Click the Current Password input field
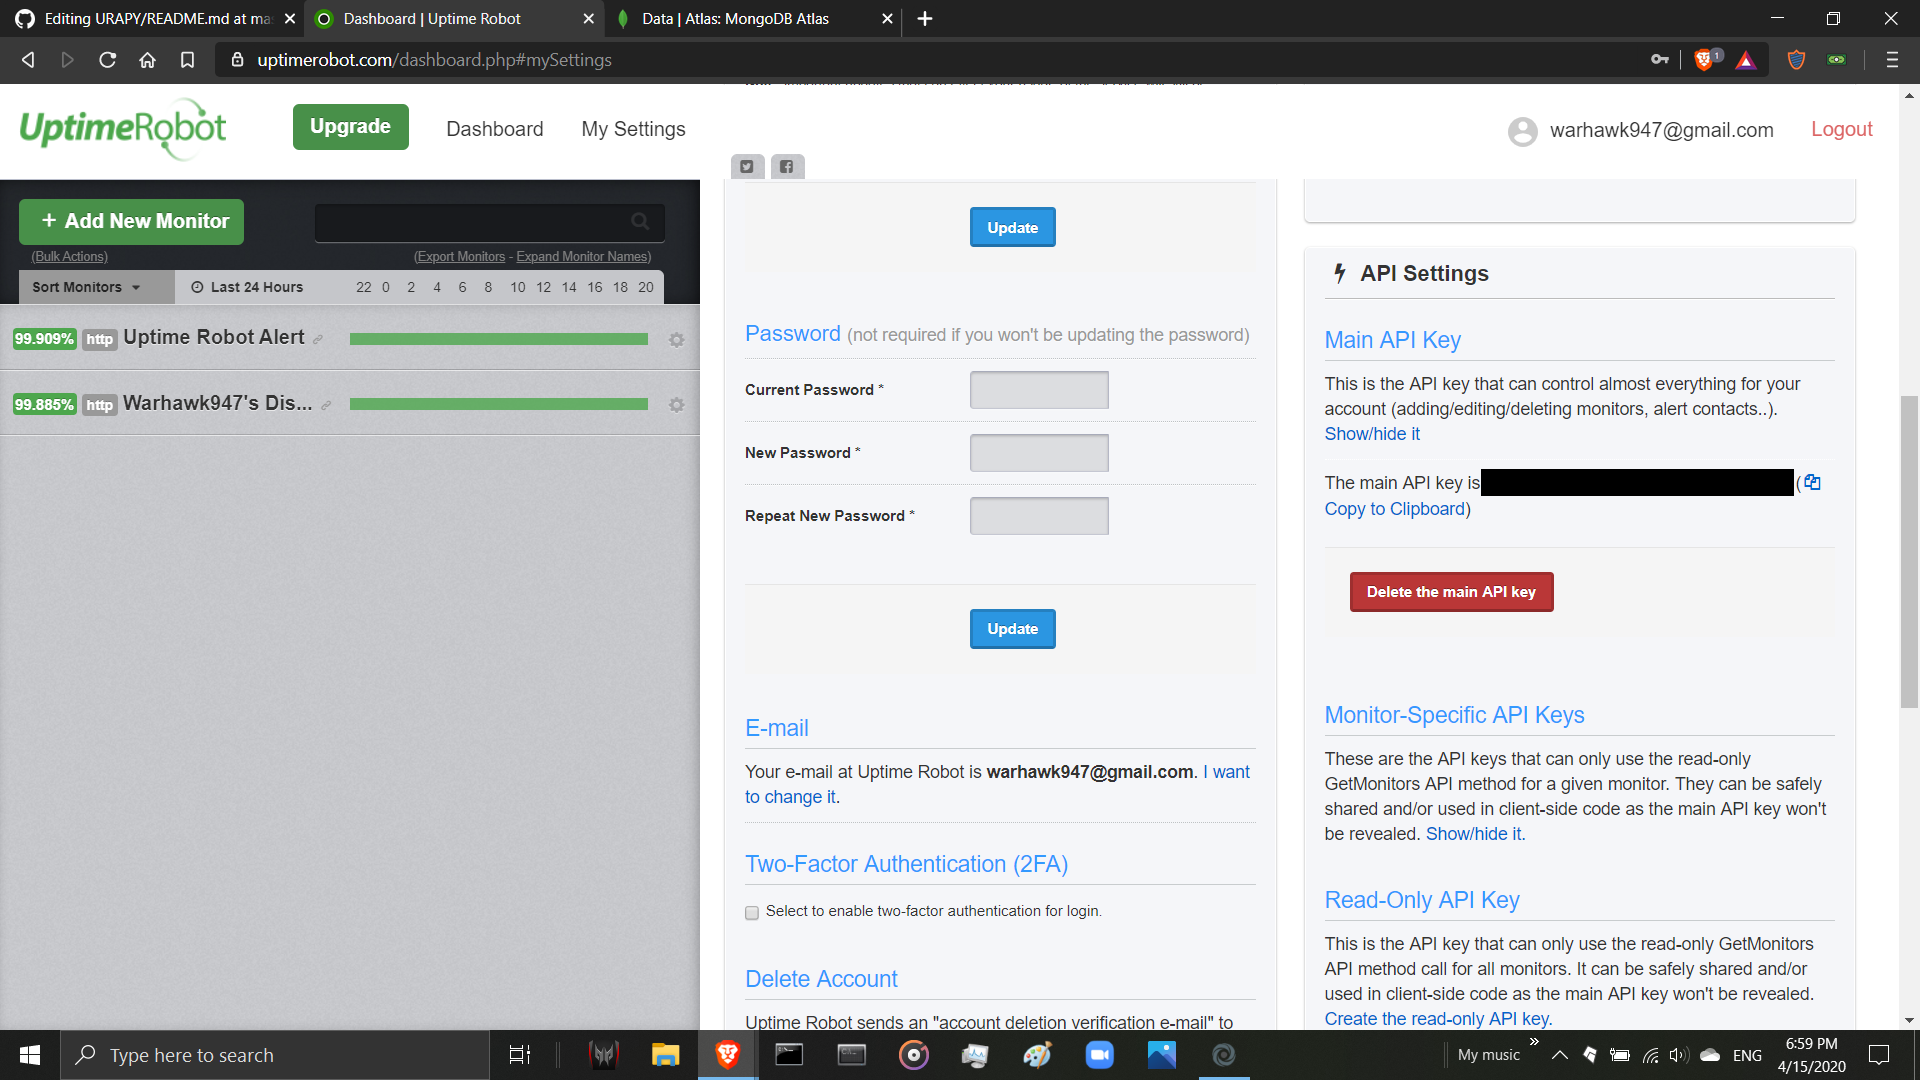This screenshot has height=1080, width=1920. (x=1038, y=390)
